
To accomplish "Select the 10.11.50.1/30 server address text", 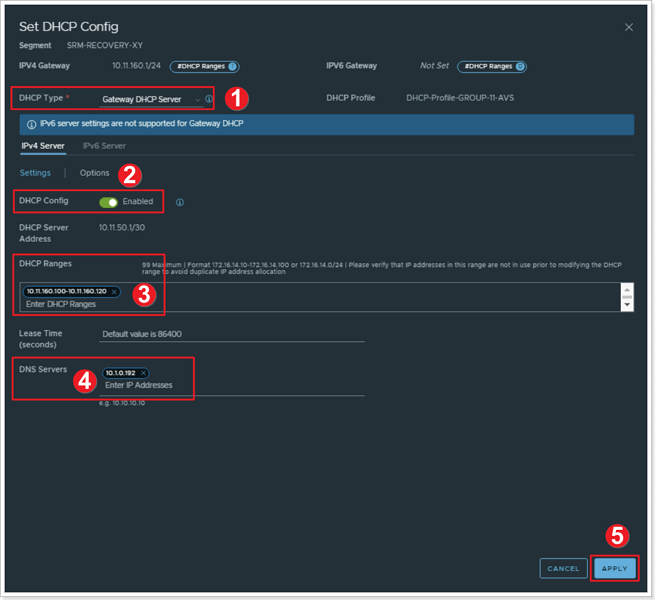I will (x=122, y=228).
